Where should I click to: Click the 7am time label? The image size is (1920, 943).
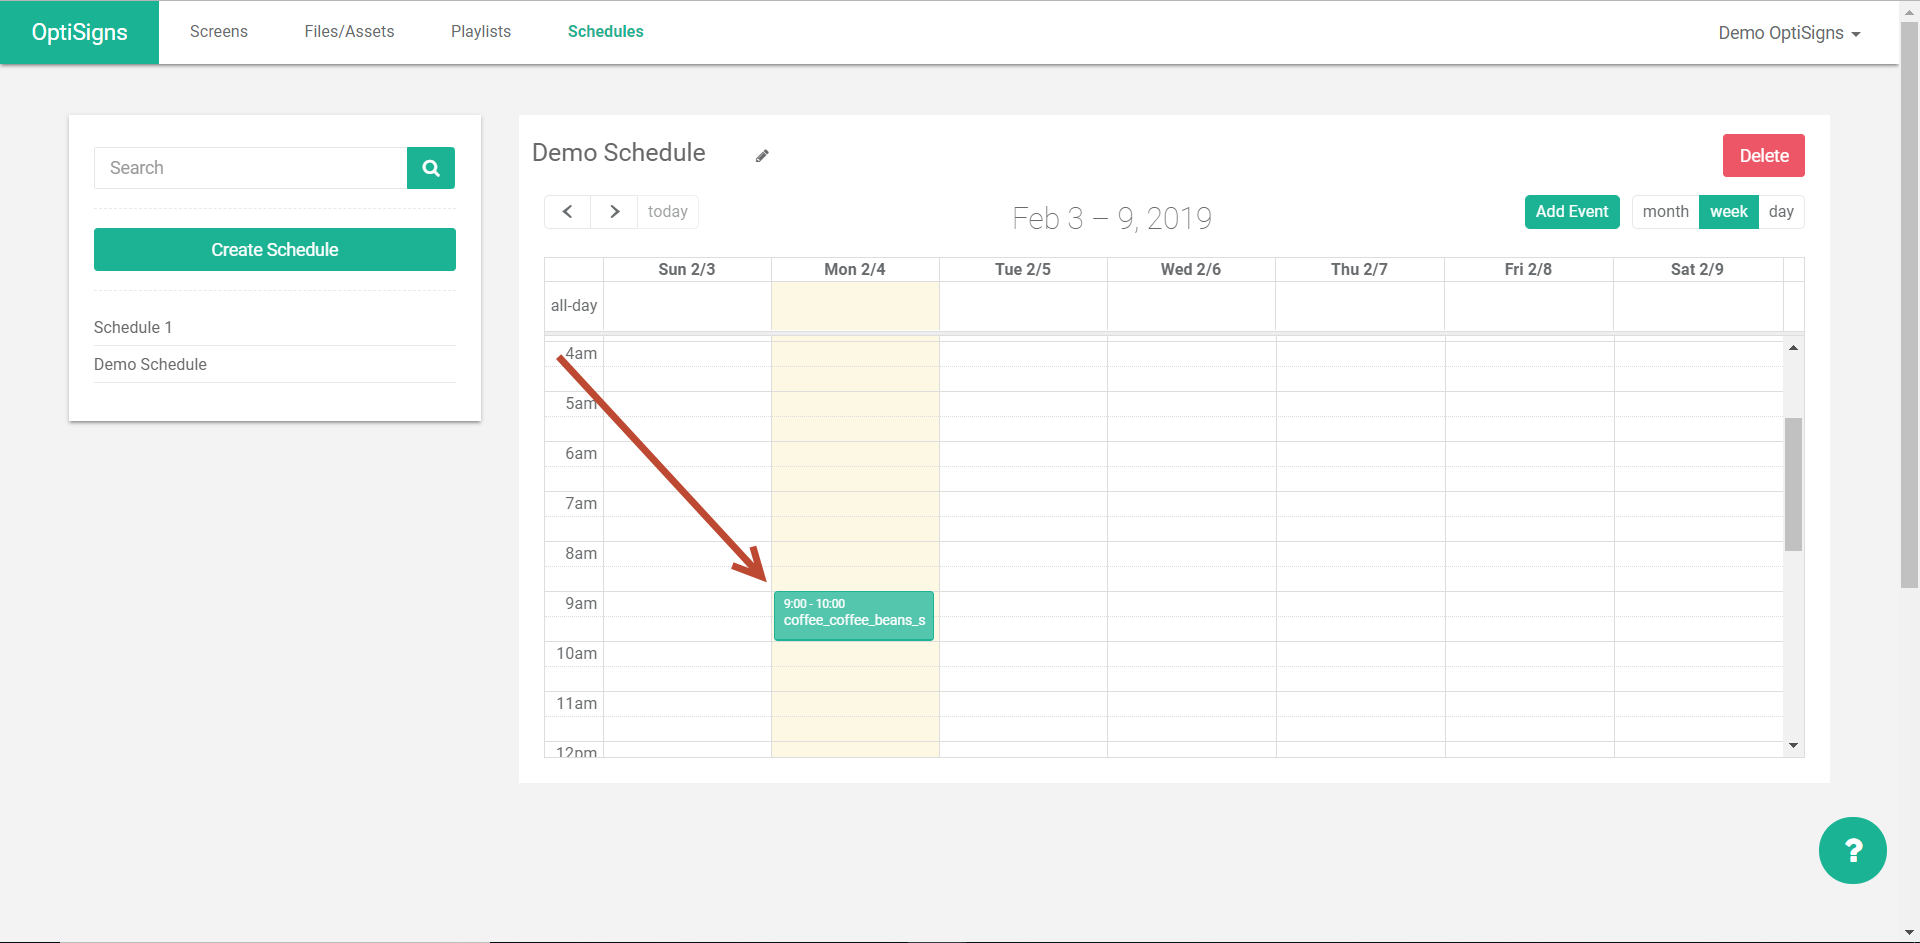tap(581, 504)
